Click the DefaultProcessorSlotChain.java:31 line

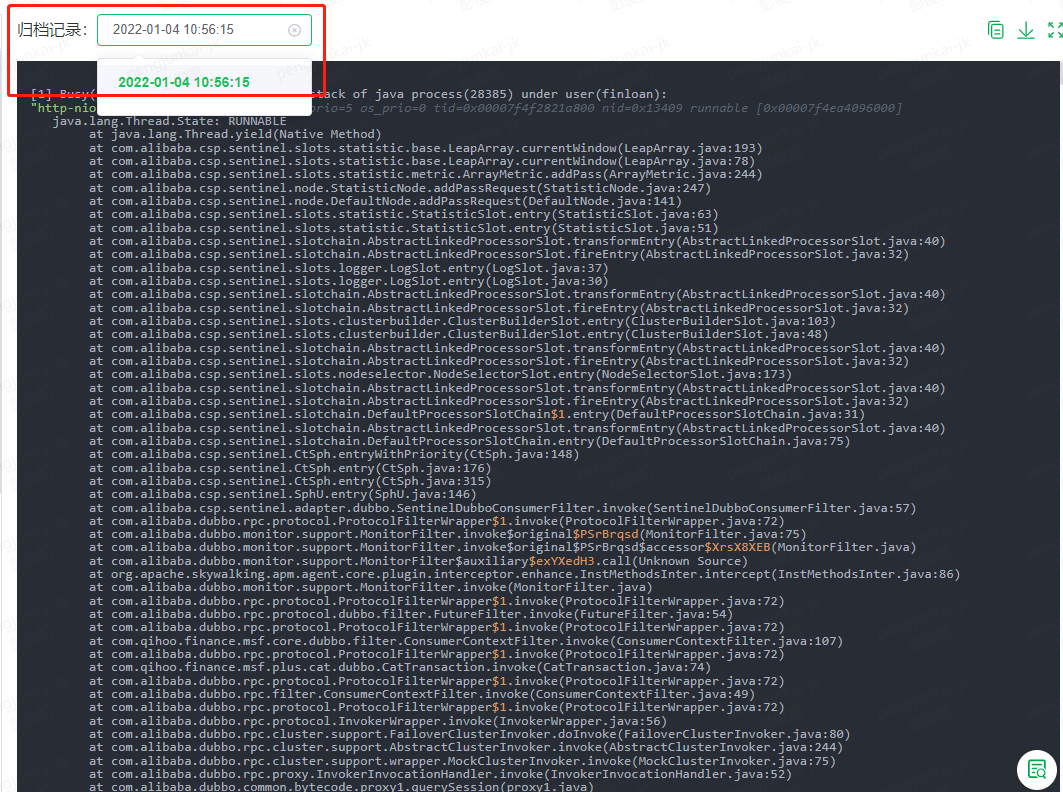pyautogui.click(x=477, y=414)
